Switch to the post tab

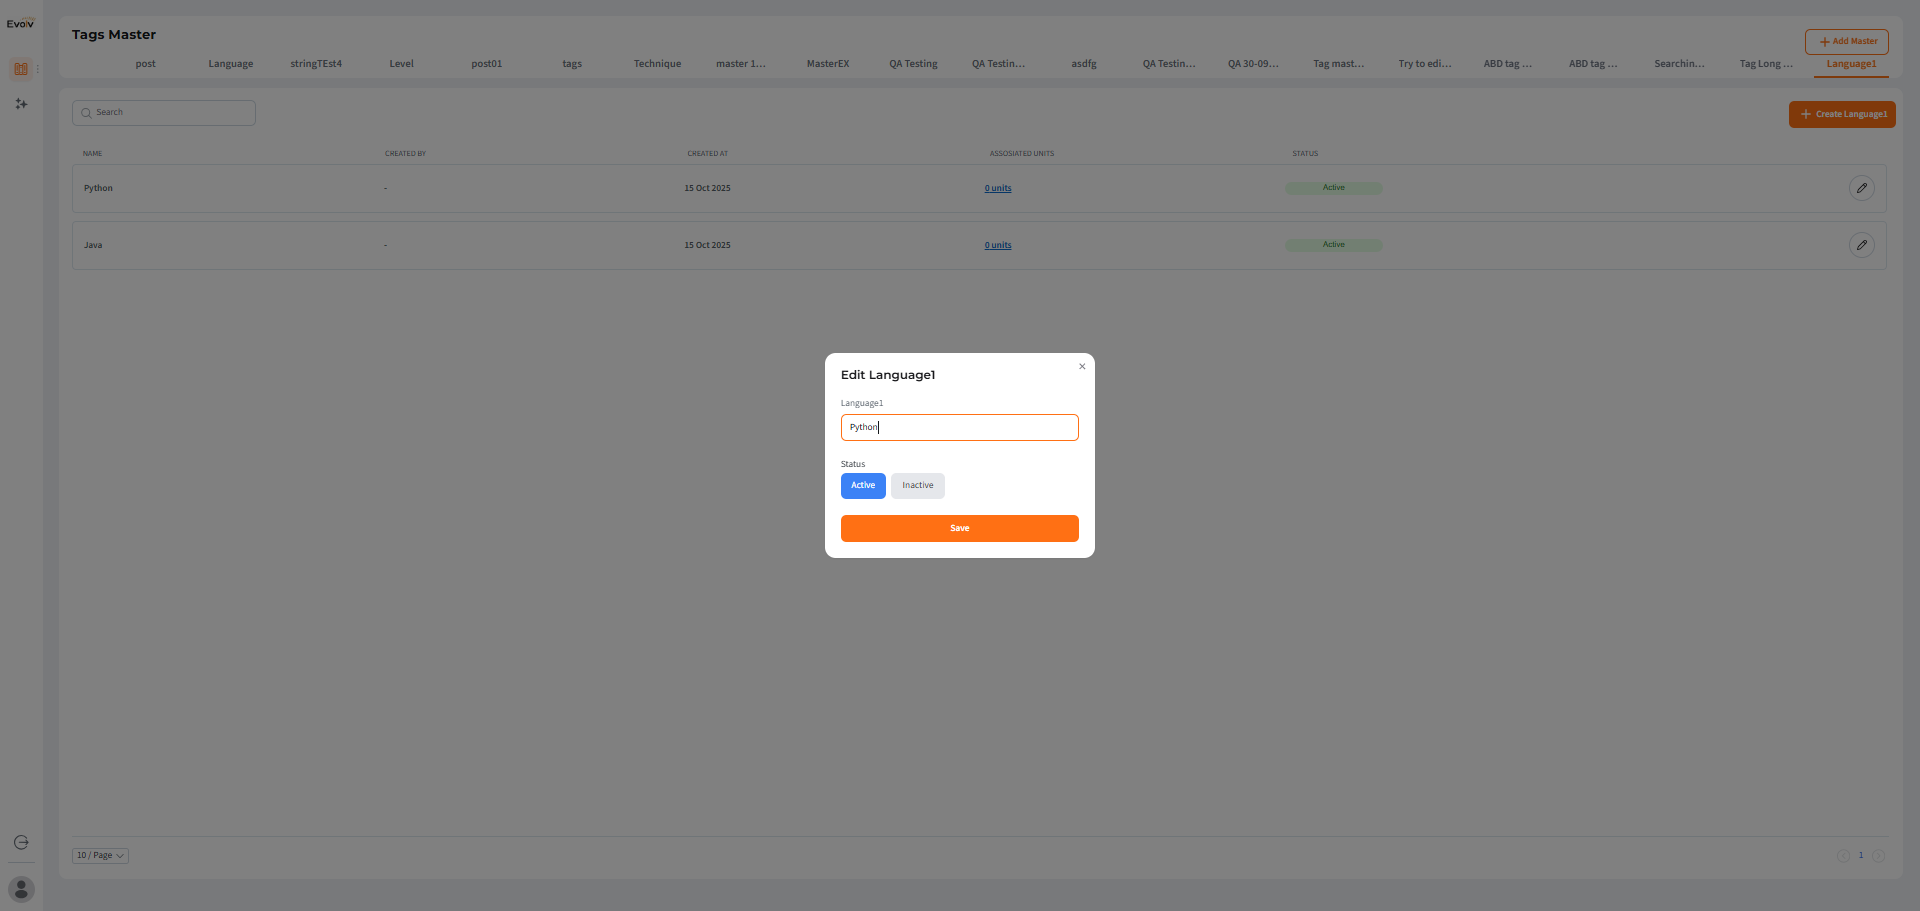pos(146,64)
